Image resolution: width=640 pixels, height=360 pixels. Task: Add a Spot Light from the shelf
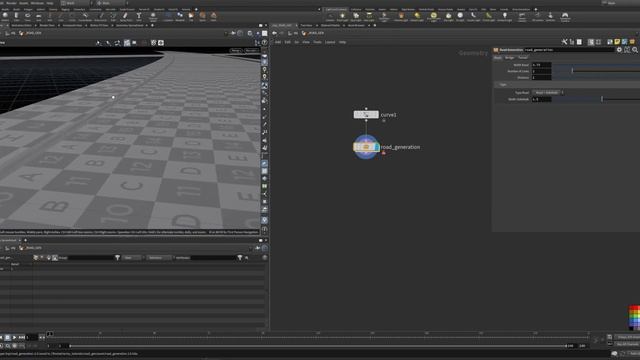pos(356,16)
